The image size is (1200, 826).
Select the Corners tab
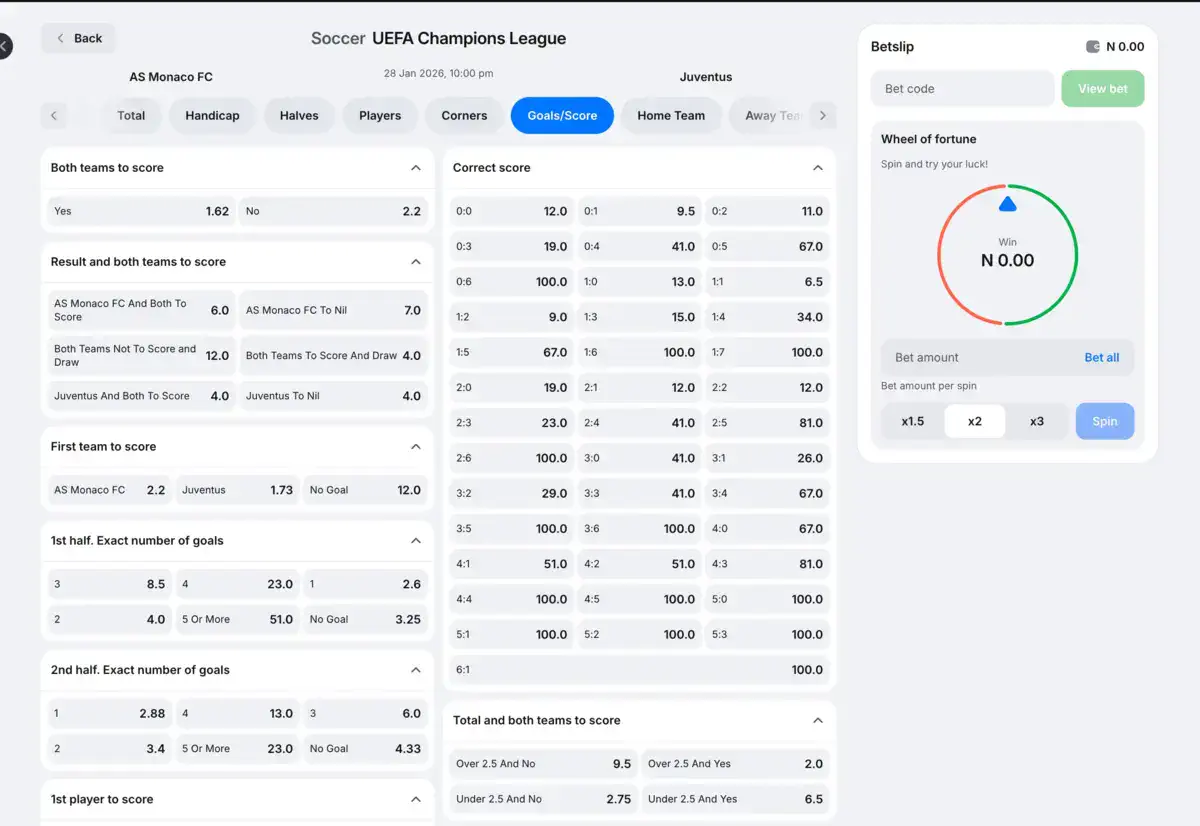464,116
